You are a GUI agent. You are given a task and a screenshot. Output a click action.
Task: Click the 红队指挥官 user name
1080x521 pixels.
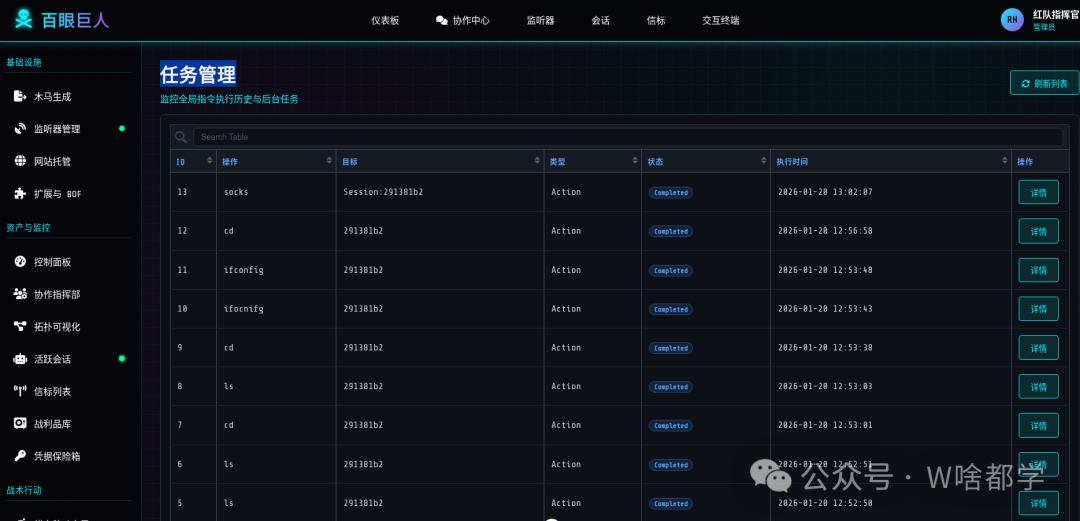(x=1056, y=14)
